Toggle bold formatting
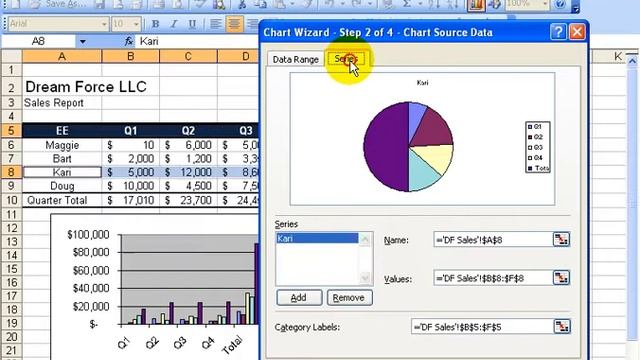This screenshot has width=640, height=360. [x=155, y=24]
